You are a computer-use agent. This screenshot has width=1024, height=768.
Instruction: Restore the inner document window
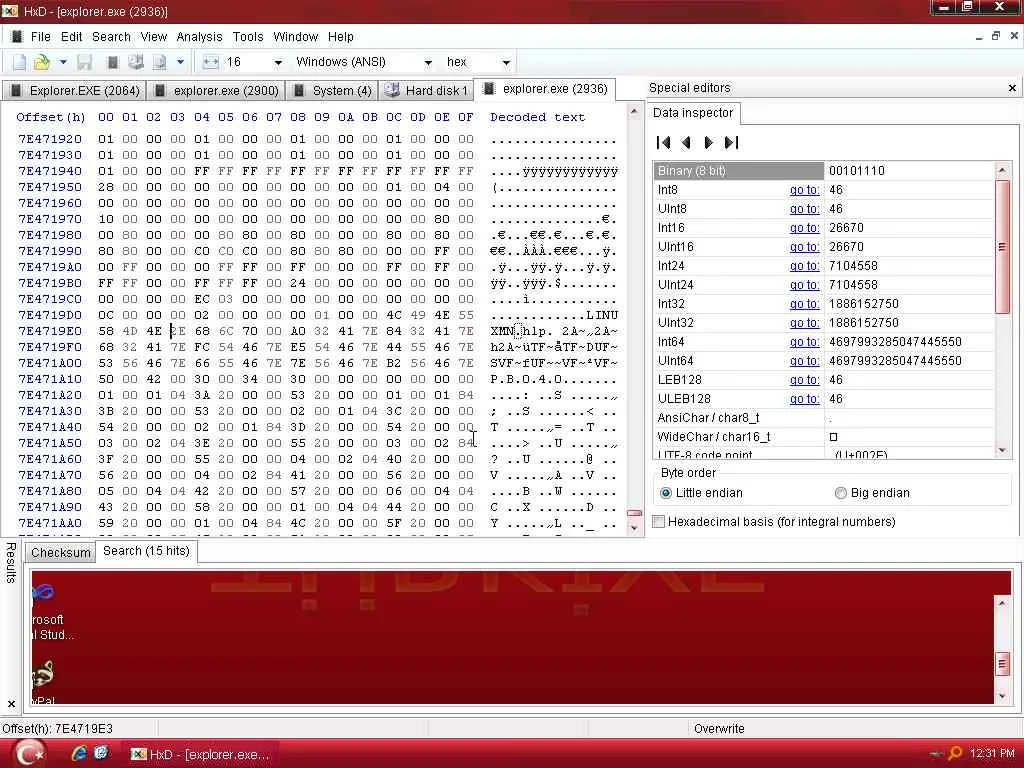(995, 37)
